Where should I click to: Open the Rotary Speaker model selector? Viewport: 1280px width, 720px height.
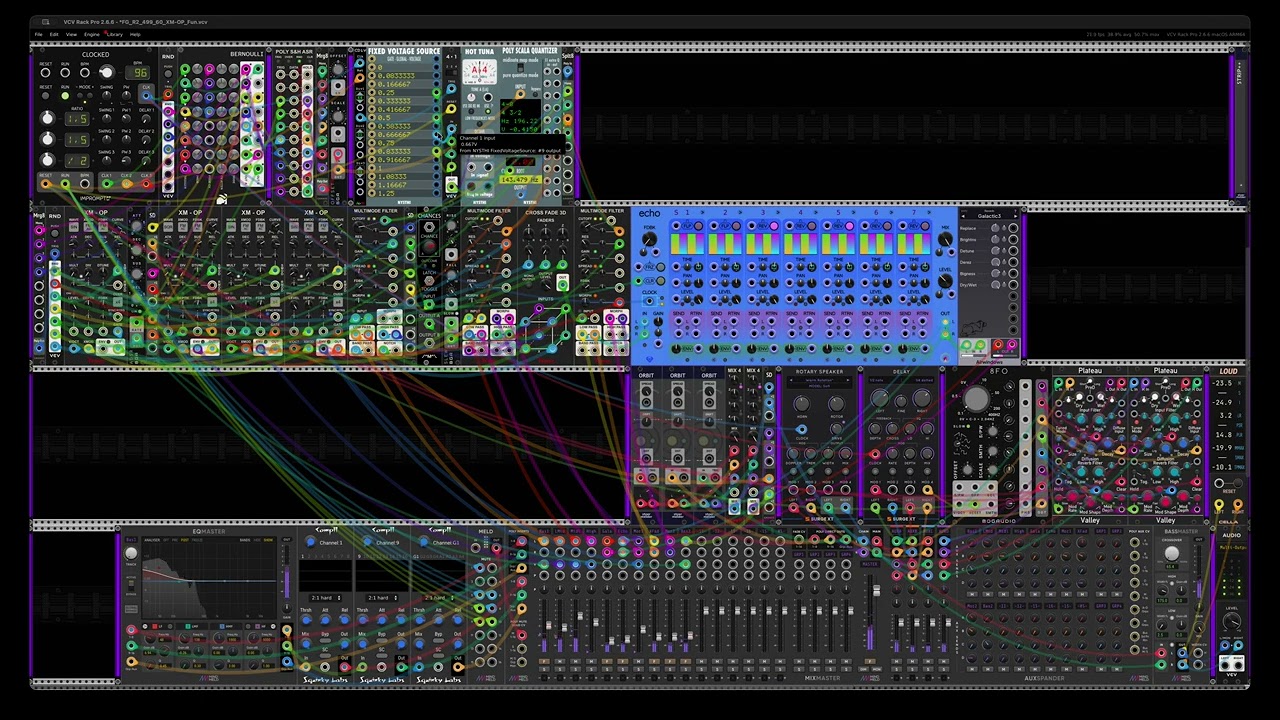point(819,381)
